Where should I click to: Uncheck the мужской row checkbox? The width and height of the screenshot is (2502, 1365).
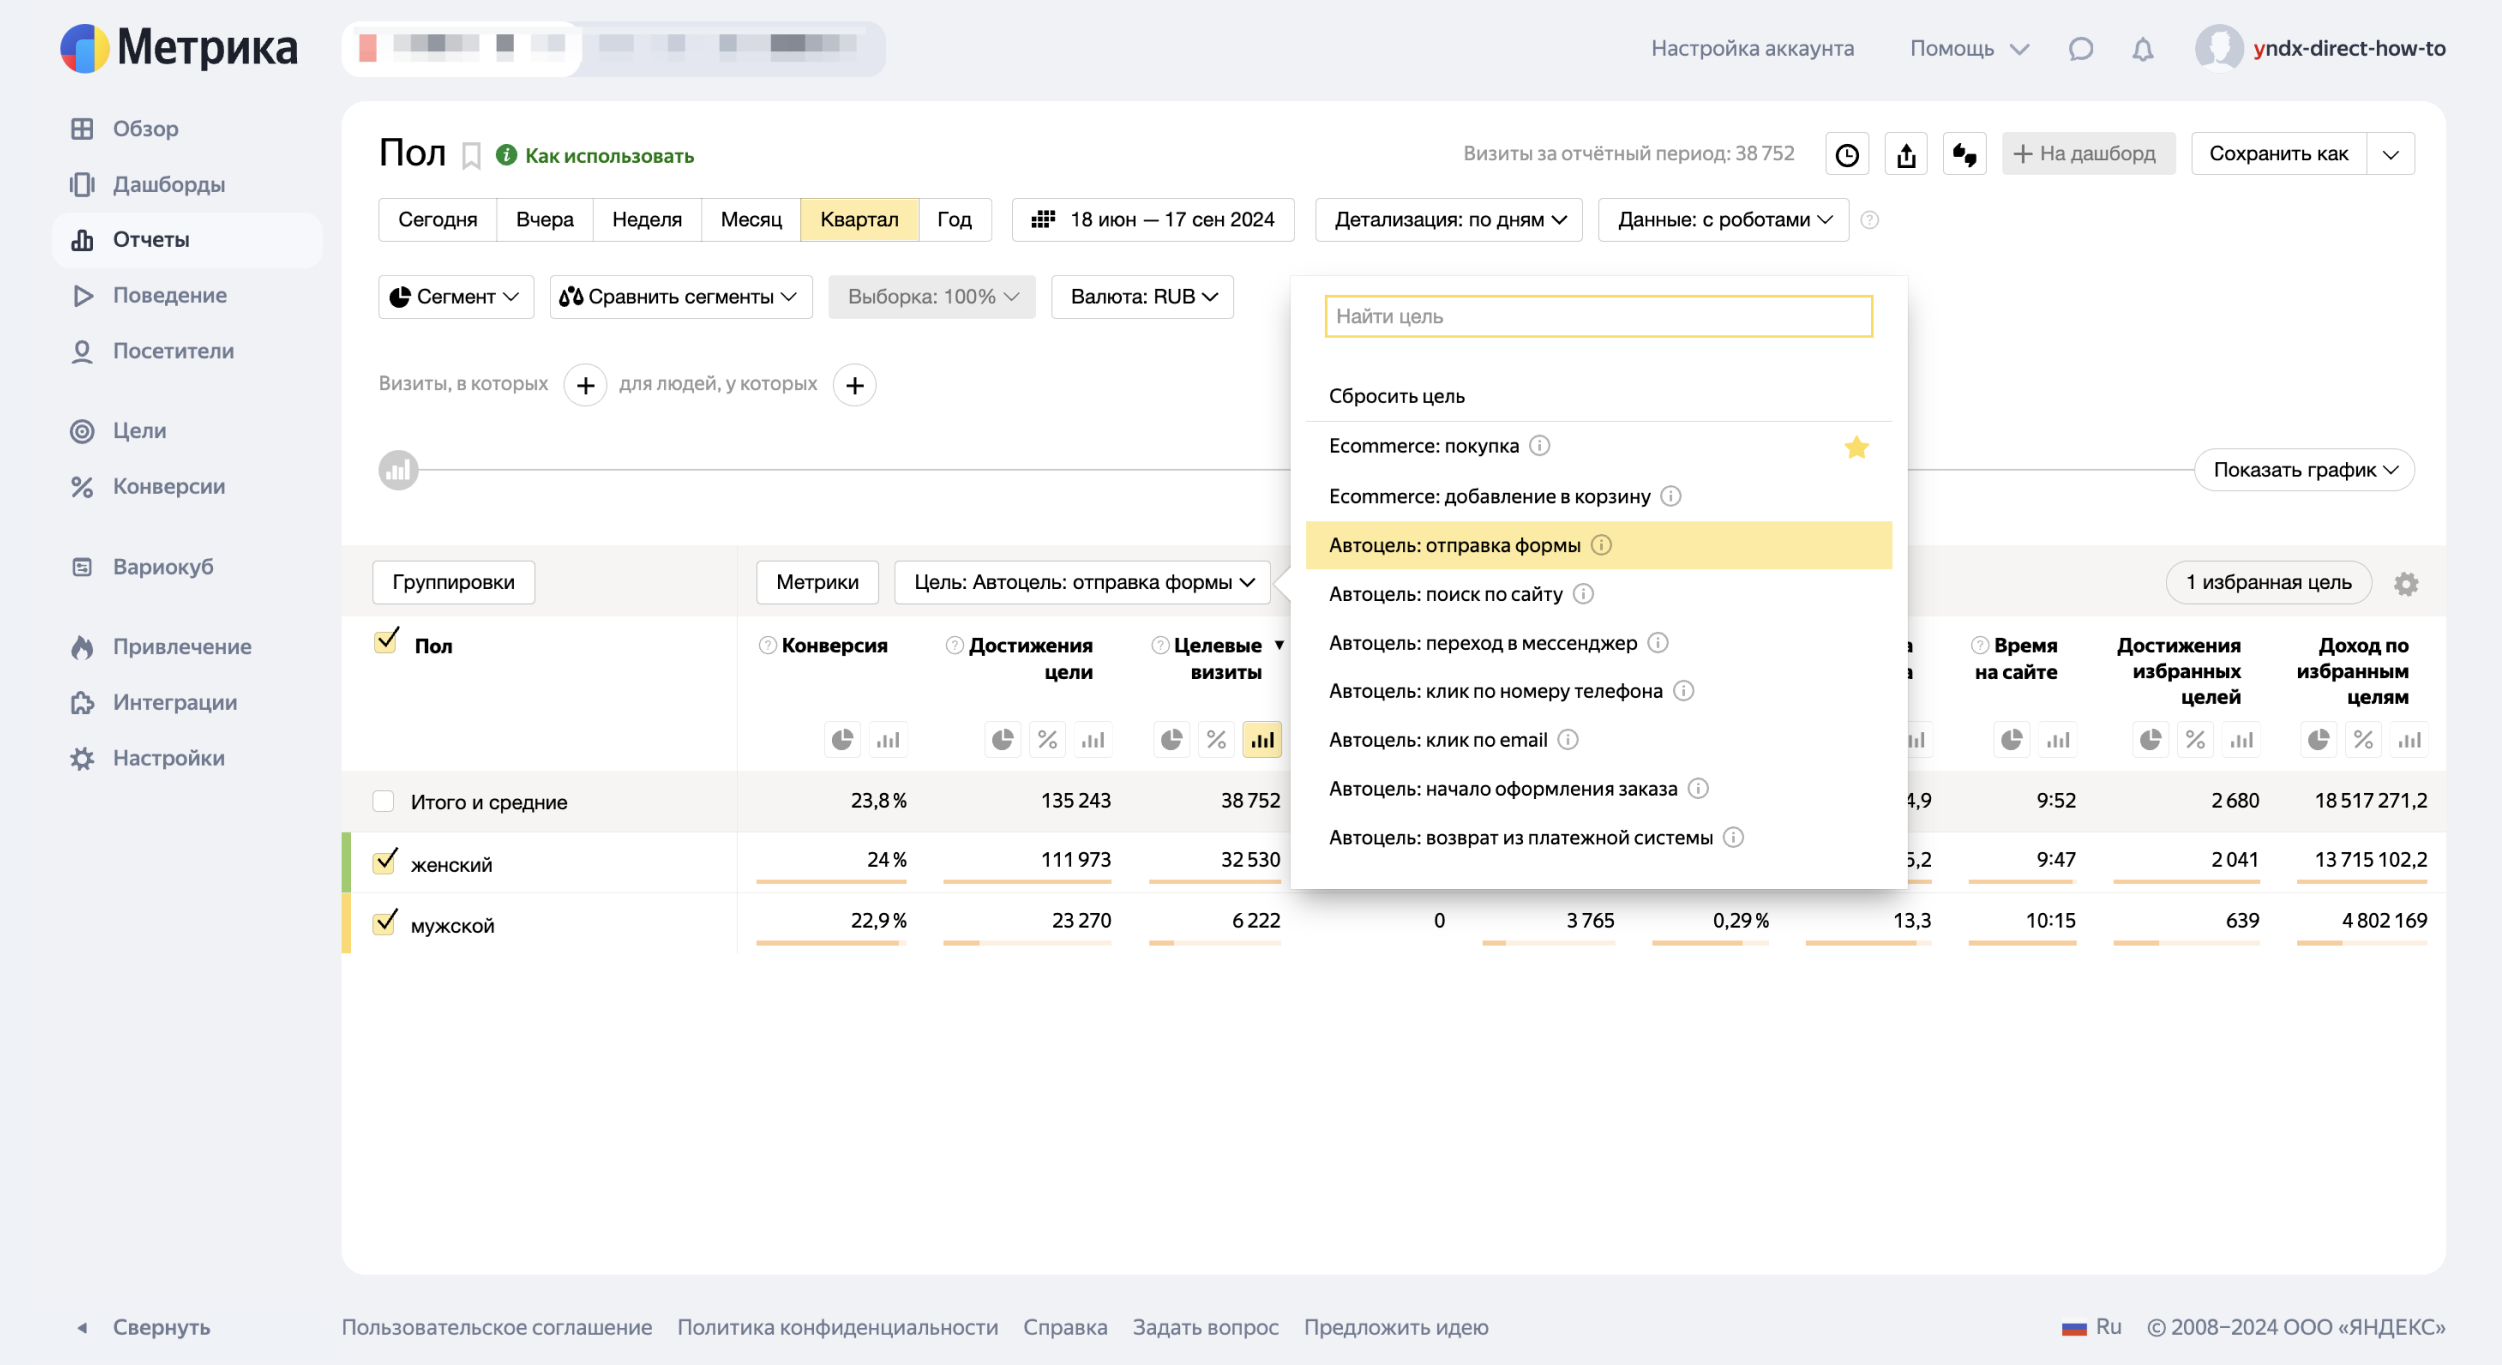[385, 922]
